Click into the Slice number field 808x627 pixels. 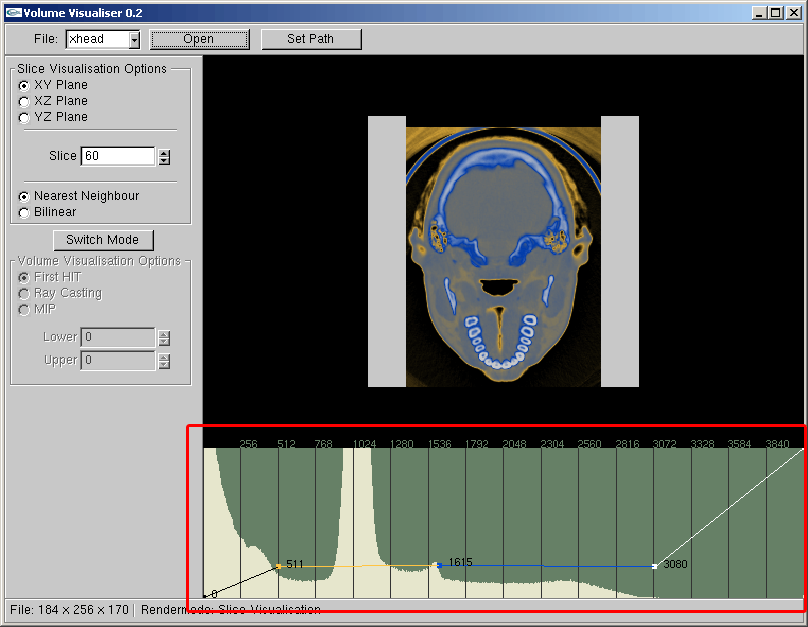coord(117,156)
